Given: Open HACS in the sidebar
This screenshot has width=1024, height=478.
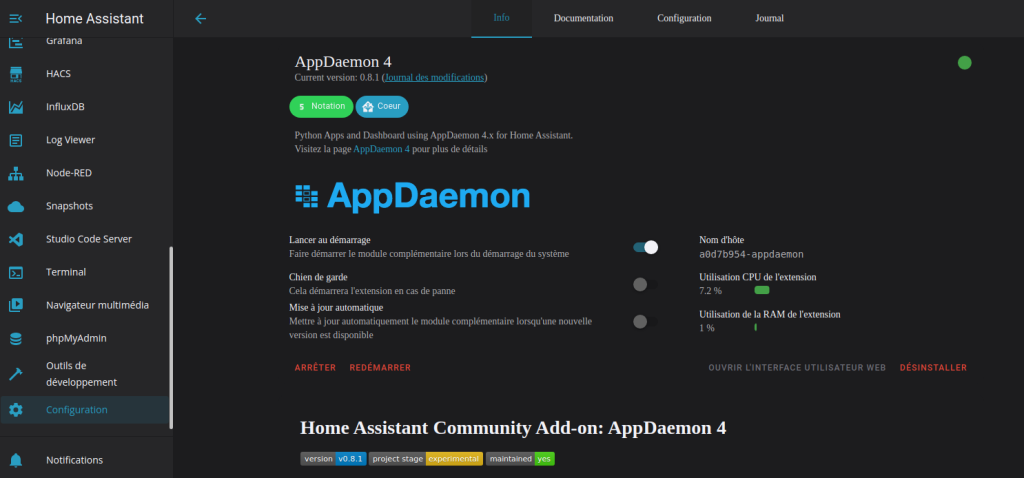Looking at the screenshot, I should (x=85, y=74).
